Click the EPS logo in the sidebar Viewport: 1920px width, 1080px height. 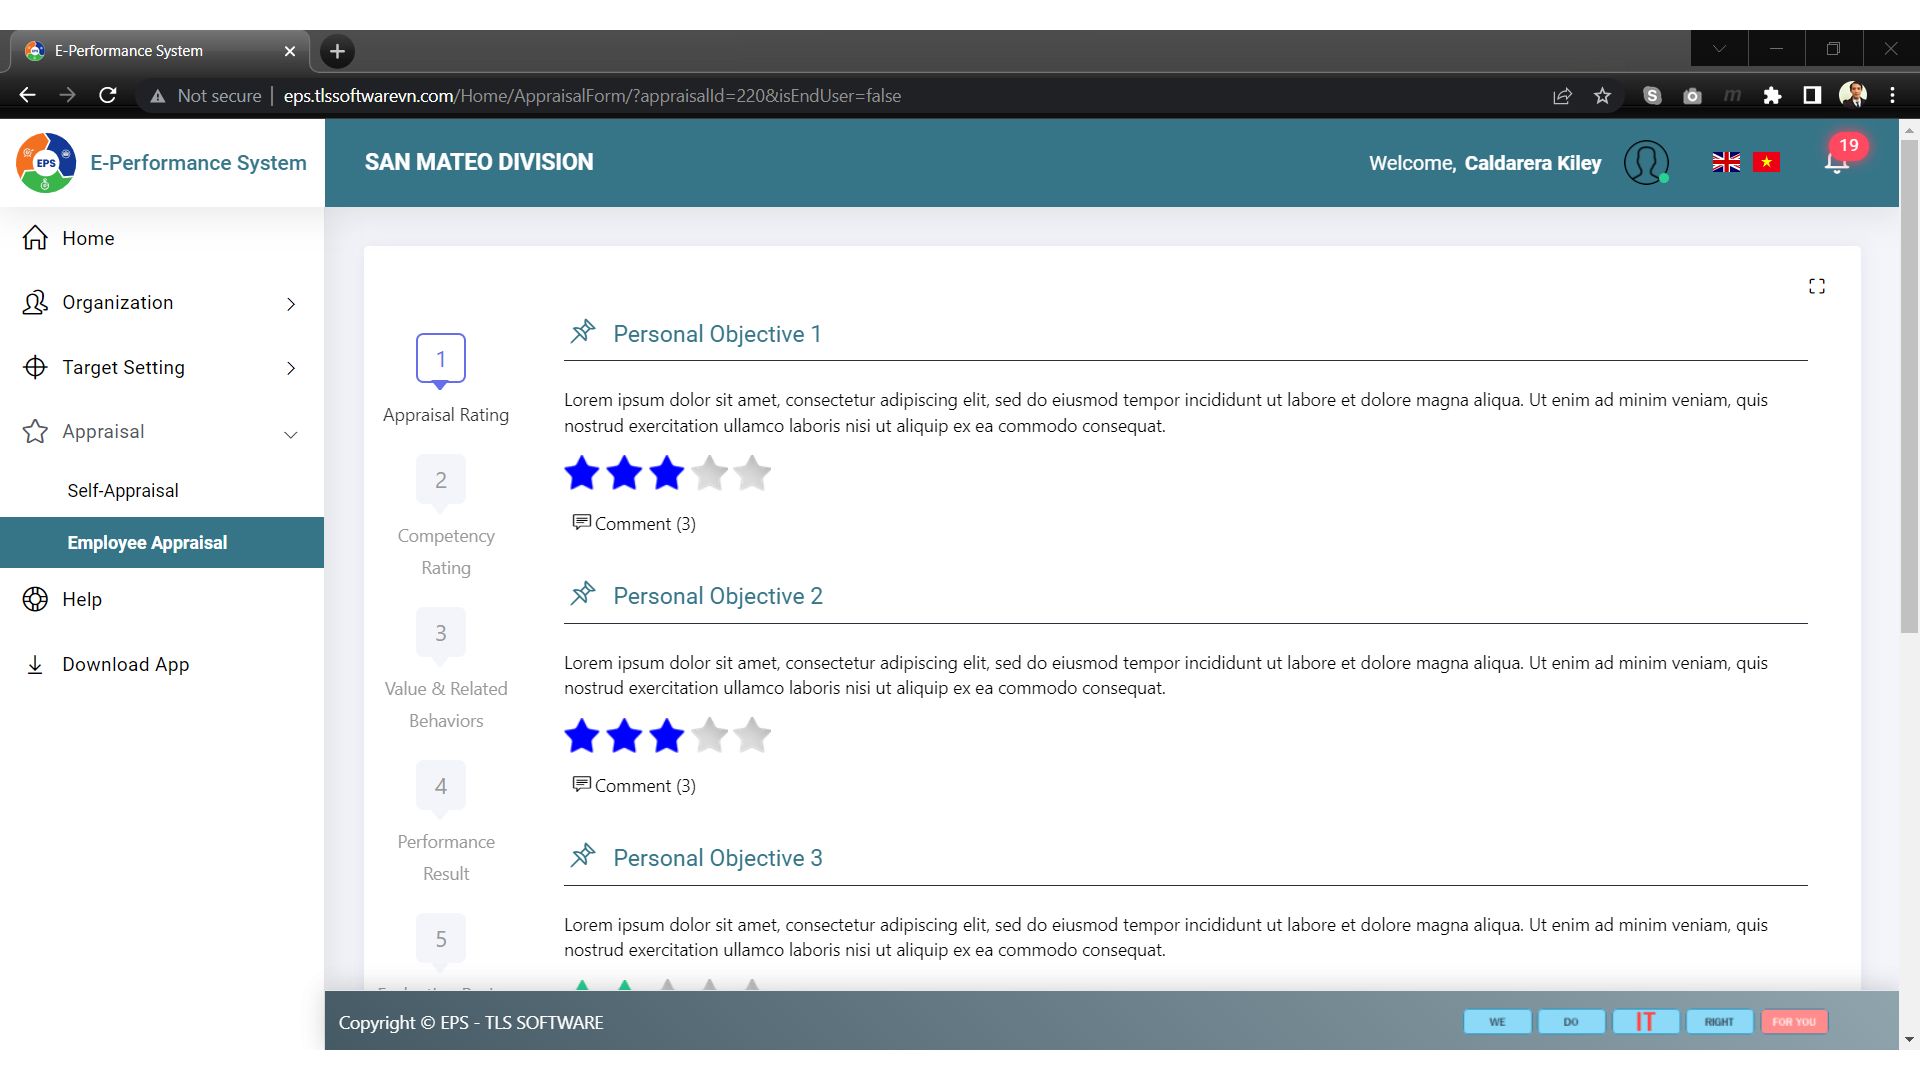coord(46,163)
